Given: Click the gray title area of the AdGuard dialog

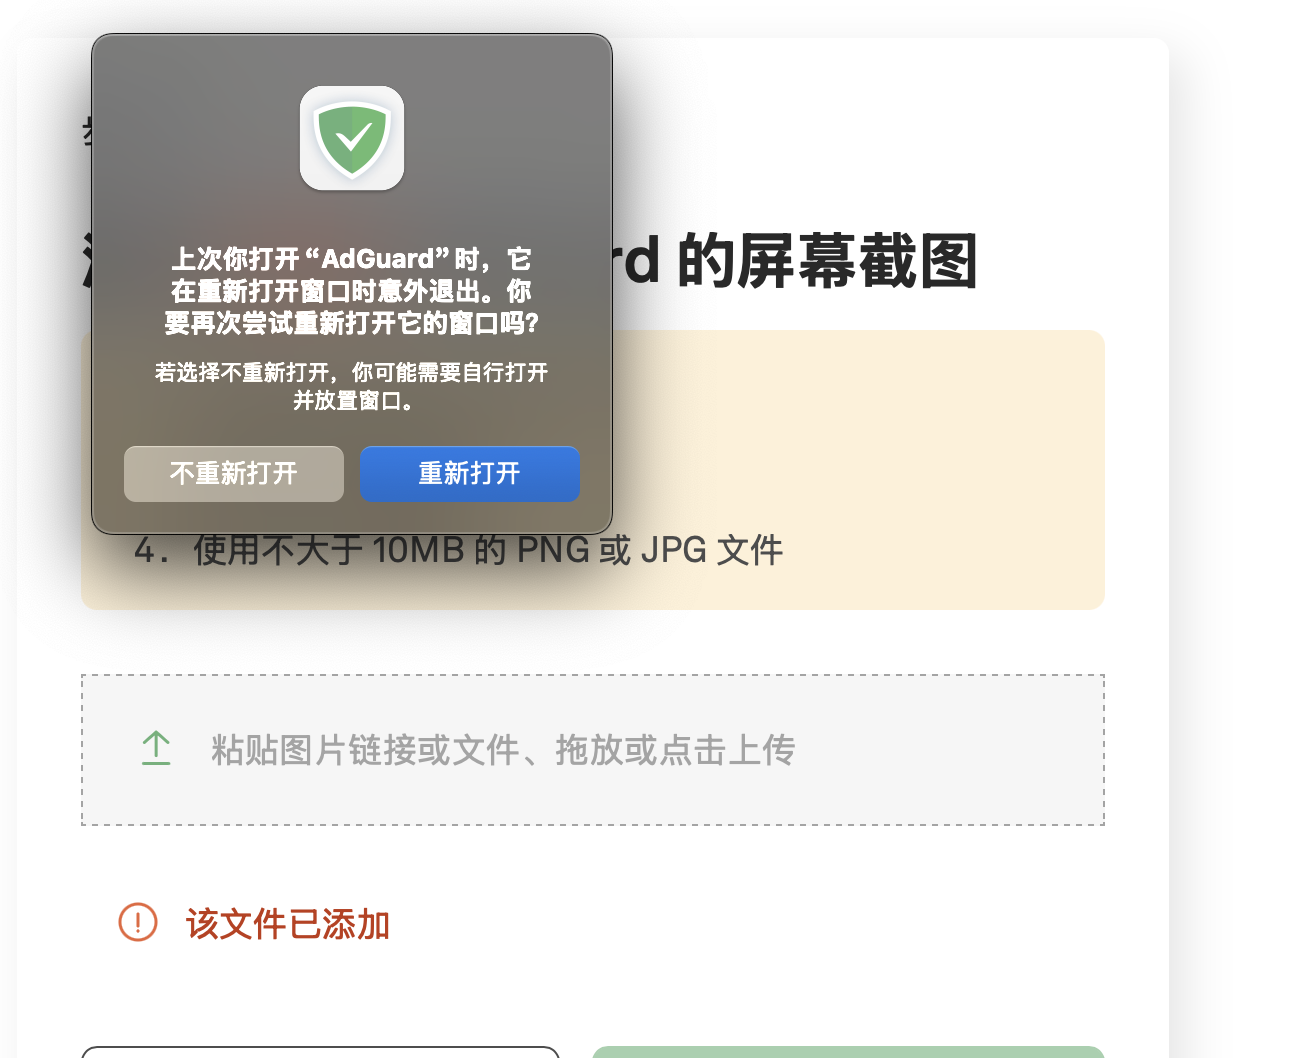Looking at the screenshot, I should coord(352,60).
